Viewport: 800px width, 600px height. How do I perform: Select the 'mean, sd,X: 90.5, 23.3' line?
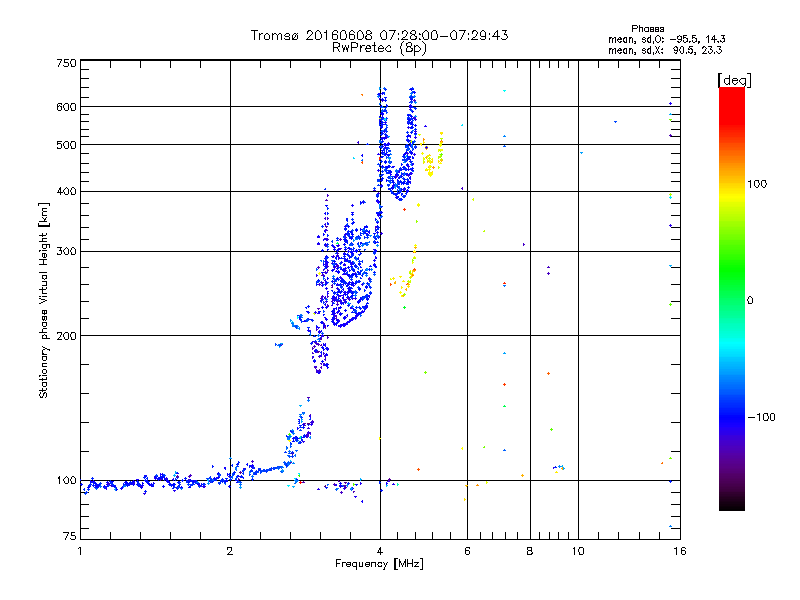pos(665,50)
